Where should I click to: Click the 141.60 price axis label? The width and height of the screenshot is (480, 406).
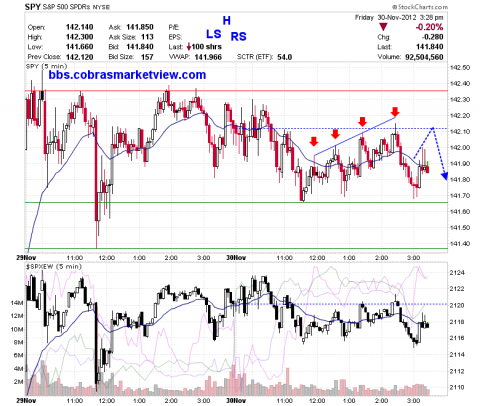click(460, 212)
